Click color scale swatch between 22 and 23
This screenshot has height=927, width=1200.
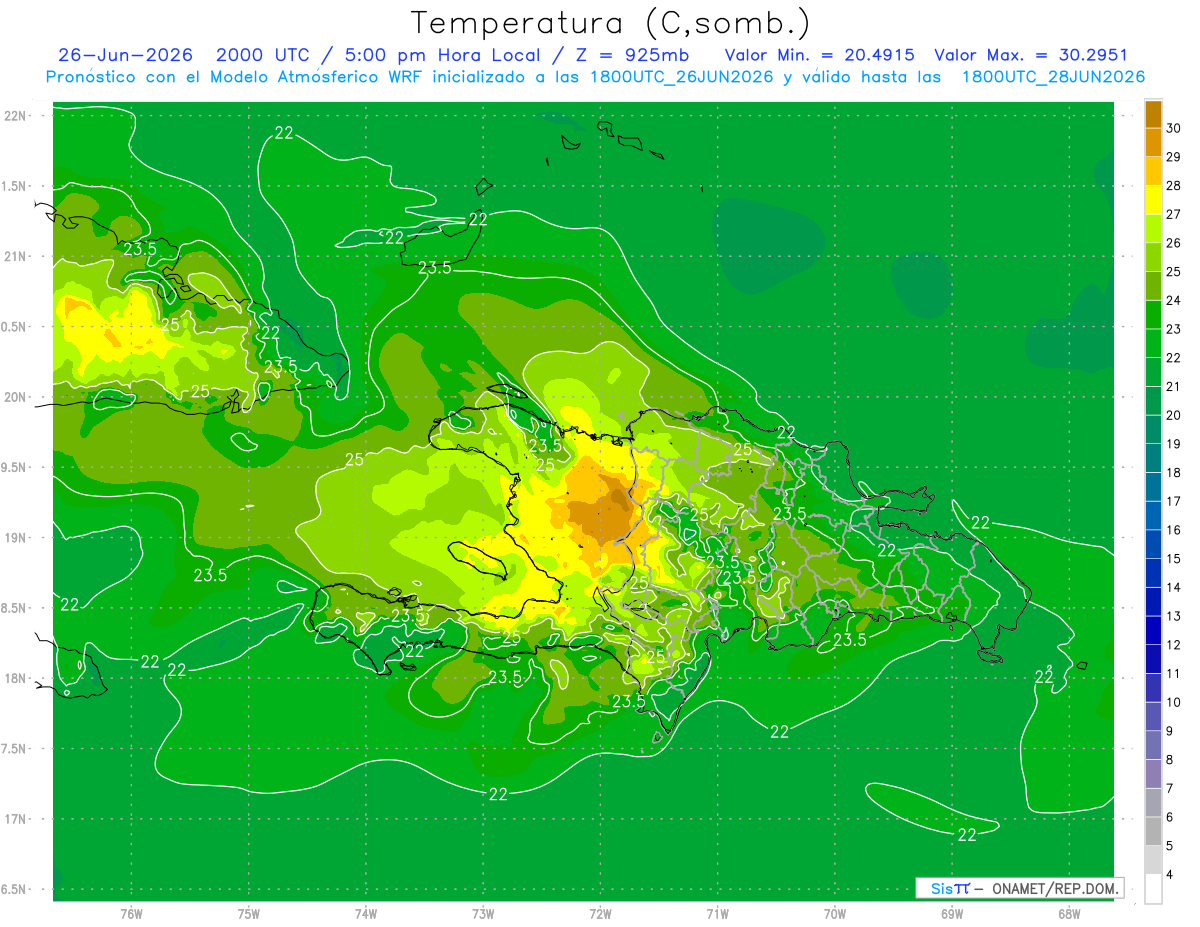click(x=1153, y=343)
